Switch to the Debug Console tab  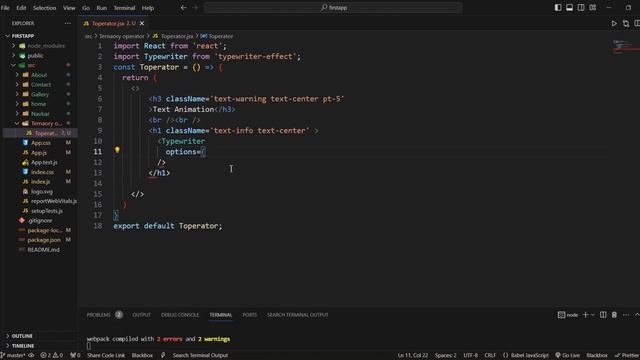coord(180,315)
